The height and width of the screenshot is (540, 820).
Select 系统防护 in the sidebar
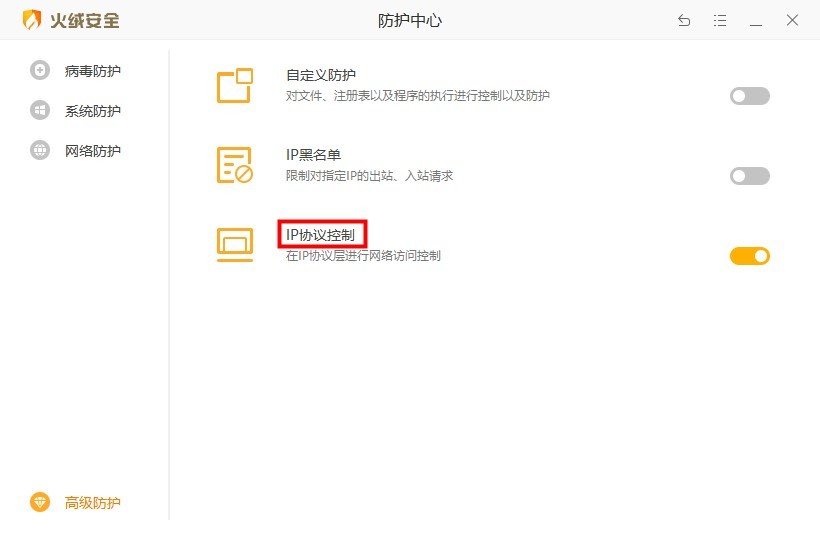click(x=93, y=111)
